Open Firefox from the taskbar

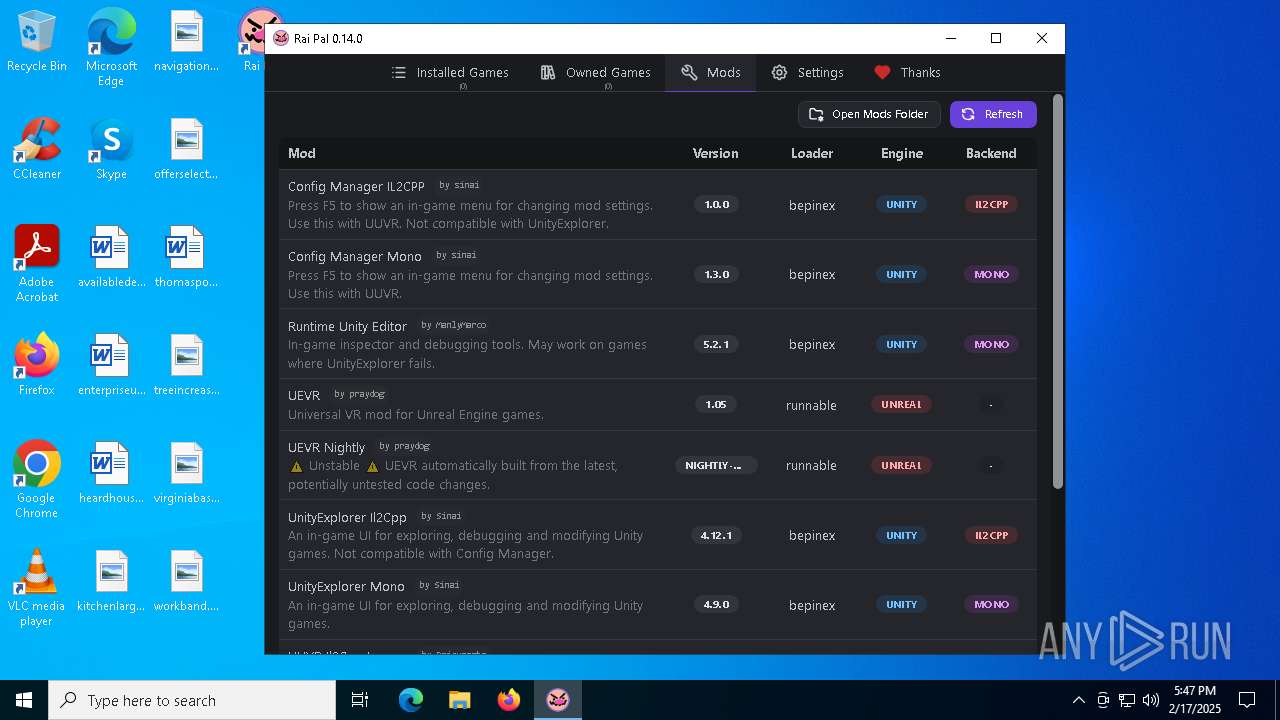coord(509,700)
